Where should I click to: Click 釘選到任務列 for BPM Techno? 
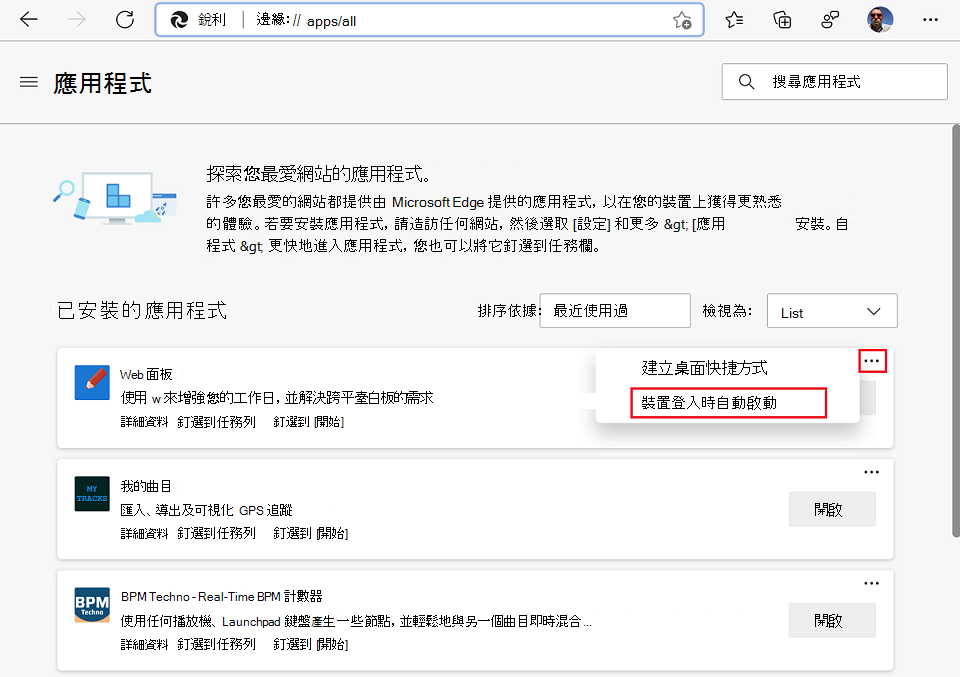(x=217, y=644)
